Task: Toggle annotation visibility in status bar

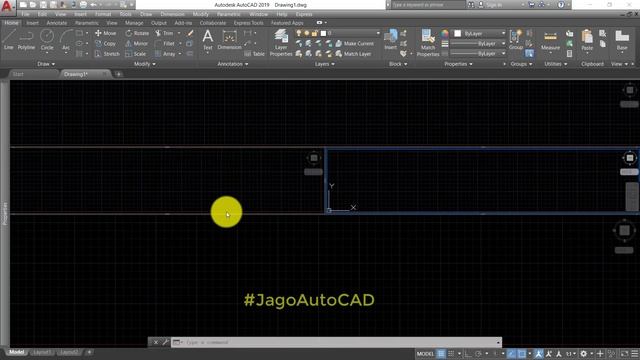Action: pos(538,353)
